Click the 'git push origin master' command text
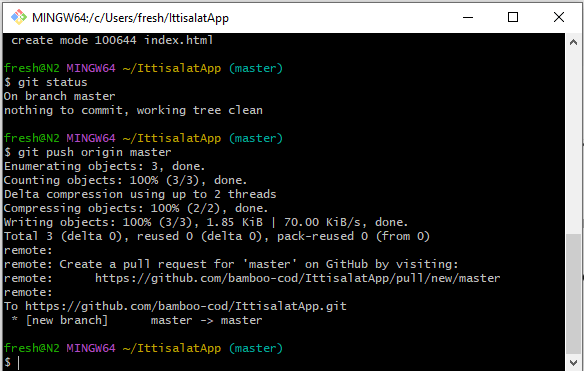584x371 pixels. click(x=95, y=152)
